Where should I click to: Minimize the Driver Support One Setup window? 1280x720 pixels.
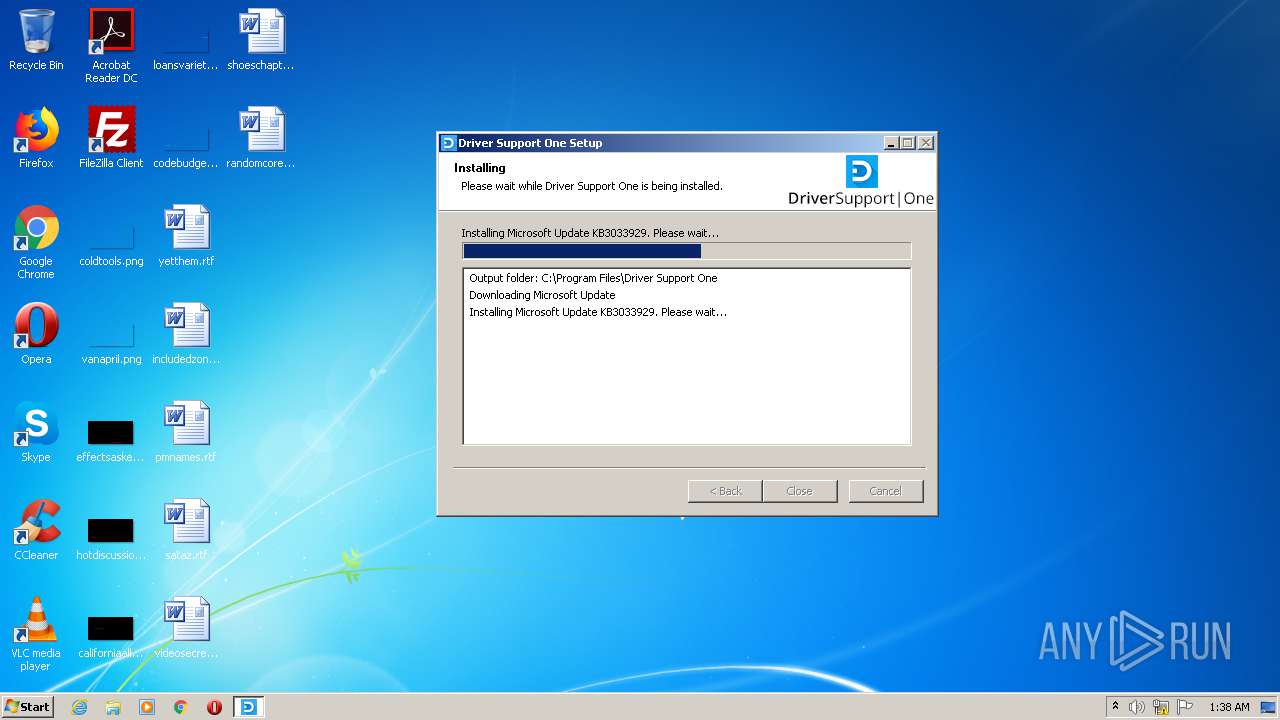pos(892,143)
